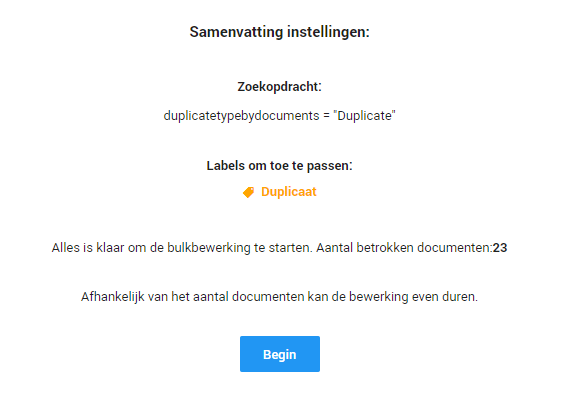Click the word bulkbewerking in the sentence
The height and width of the screenshot is (396, 570).
point(209,248)
